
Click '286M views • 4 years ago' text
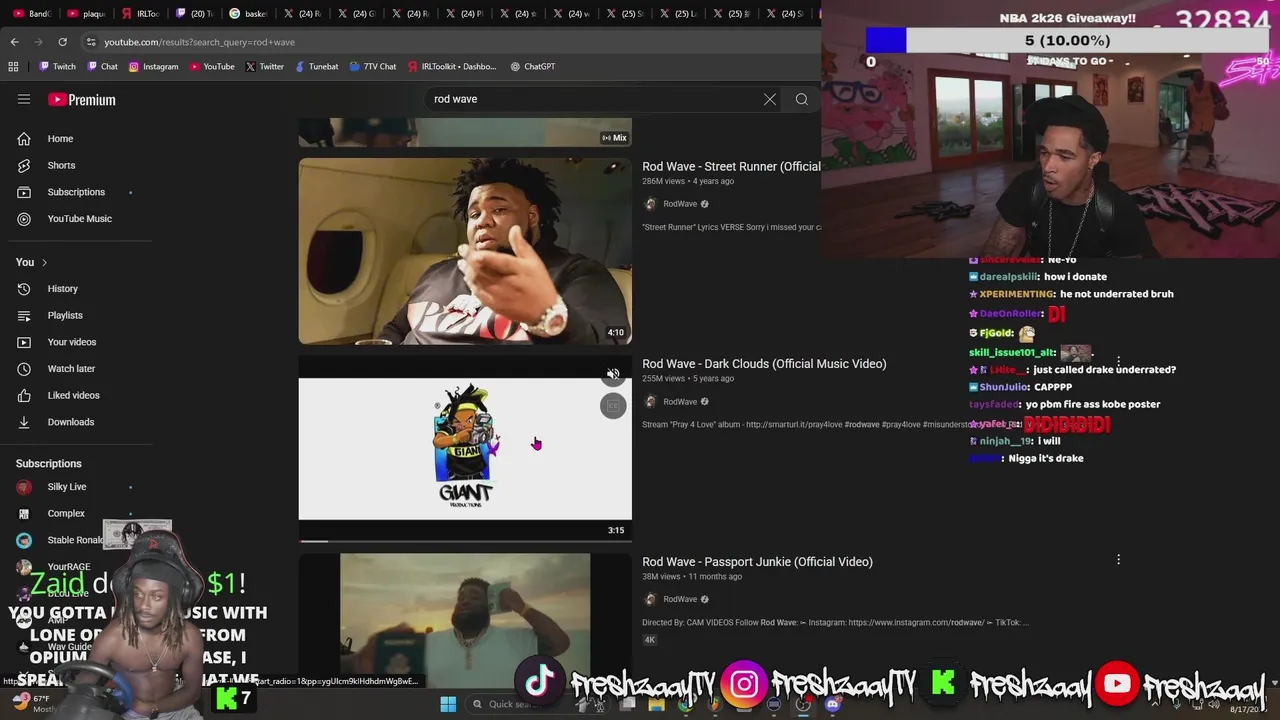pyautogui.click(x=688, y=181)
